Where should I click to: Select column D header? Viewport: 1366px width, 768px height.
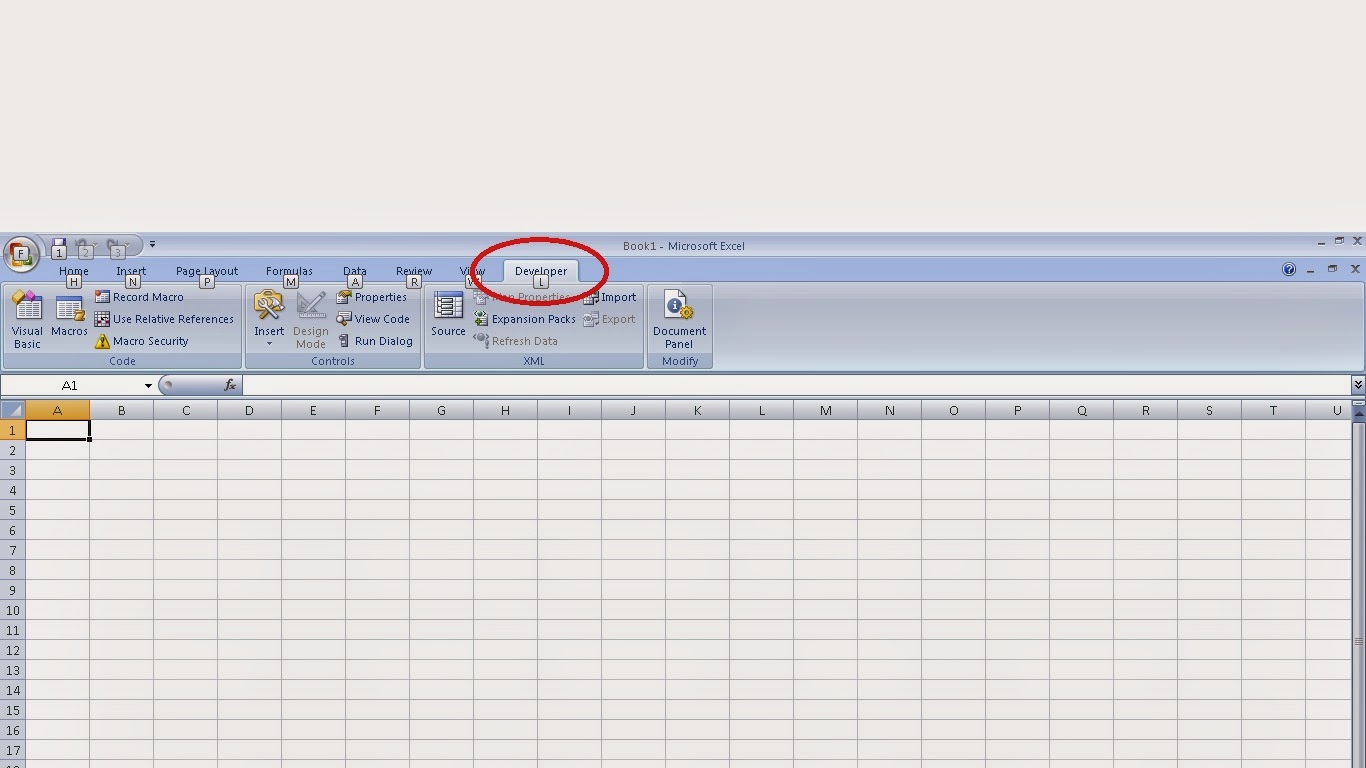point(249,410)
